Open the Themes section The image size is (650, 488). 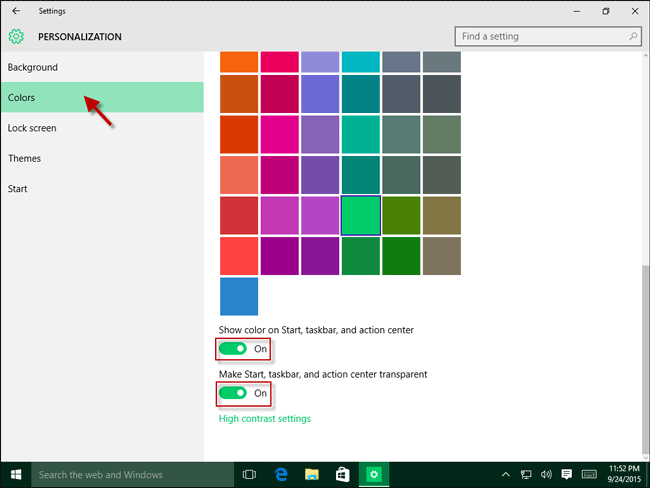click(102, 158)
